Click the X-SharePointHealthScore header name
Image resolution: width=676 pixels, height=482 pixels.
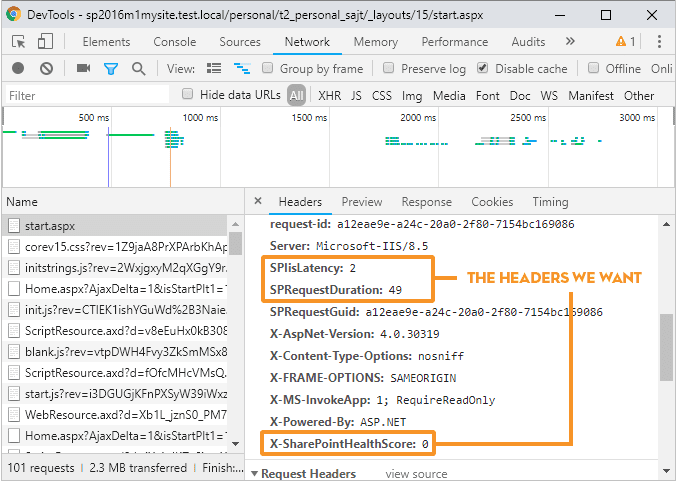click(343, 444)
